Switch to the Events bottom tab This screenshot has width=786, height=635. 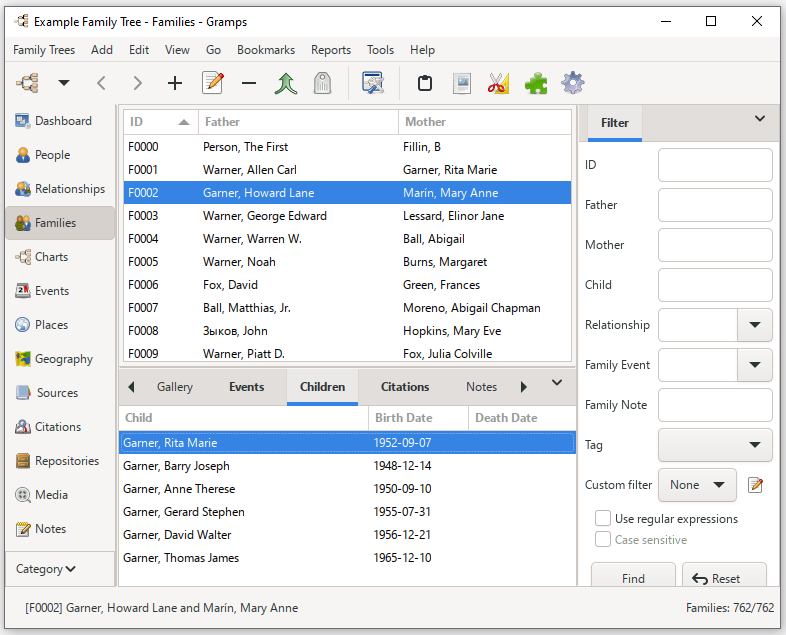pyautogui.click(x=247, y=387)
